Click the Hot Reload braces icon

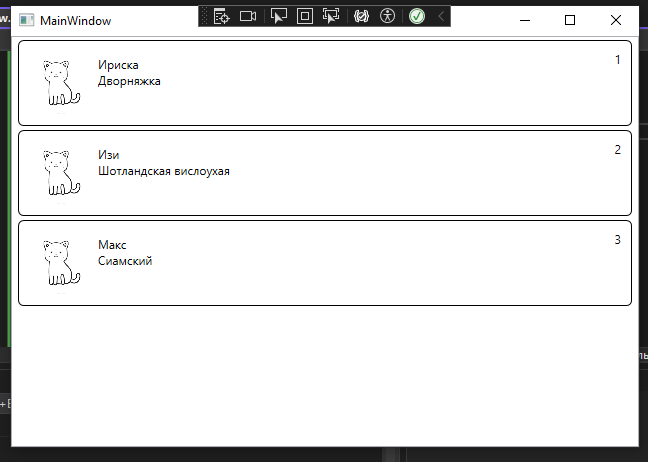tap(362, 16)
